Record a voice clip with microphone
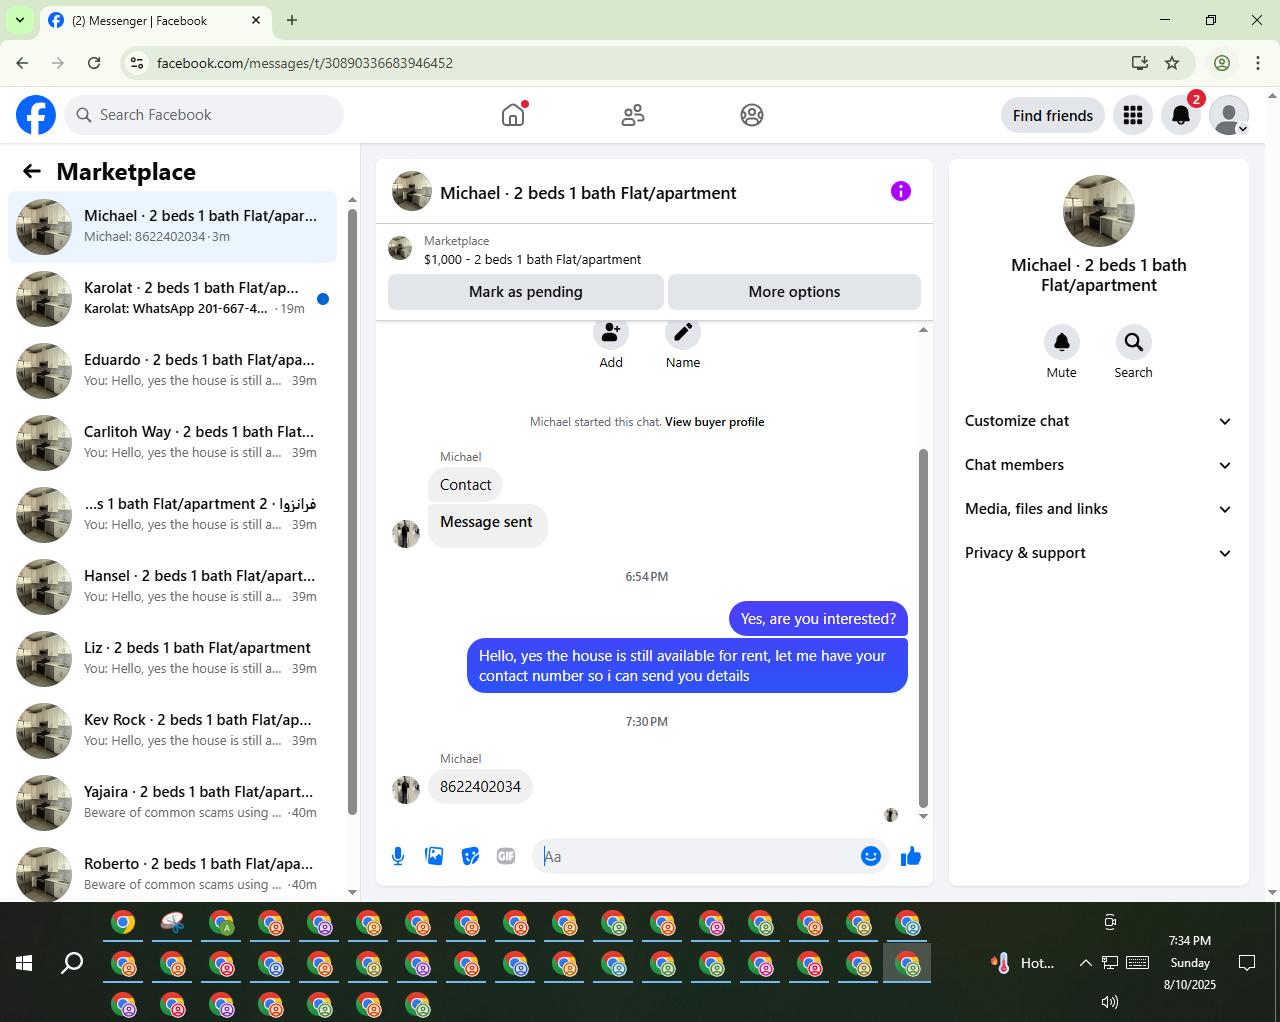The width and height of the screenshot is (1280, 1022). click(x=398, y=856)
